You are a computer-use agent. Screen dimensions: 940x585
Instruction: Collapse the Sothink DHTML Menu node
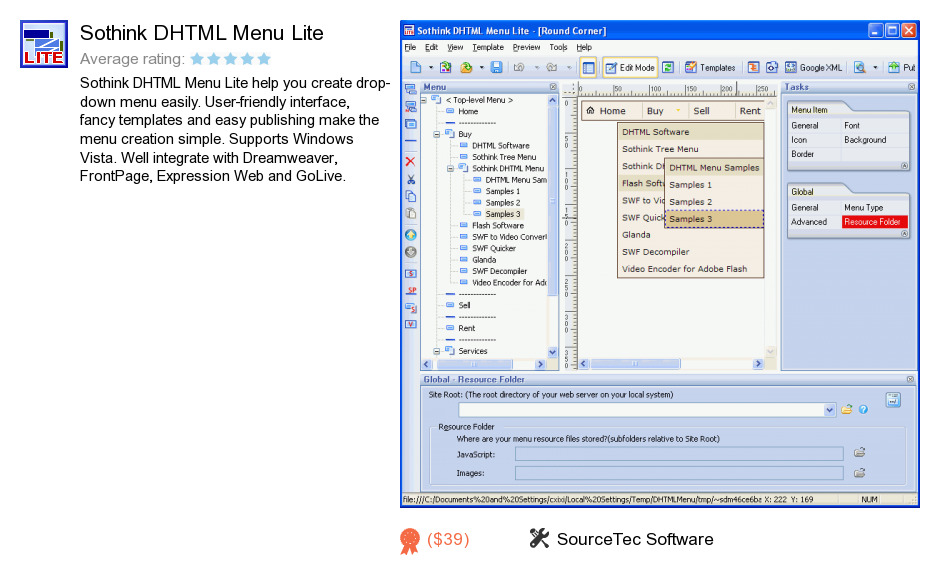click(450, 168)
